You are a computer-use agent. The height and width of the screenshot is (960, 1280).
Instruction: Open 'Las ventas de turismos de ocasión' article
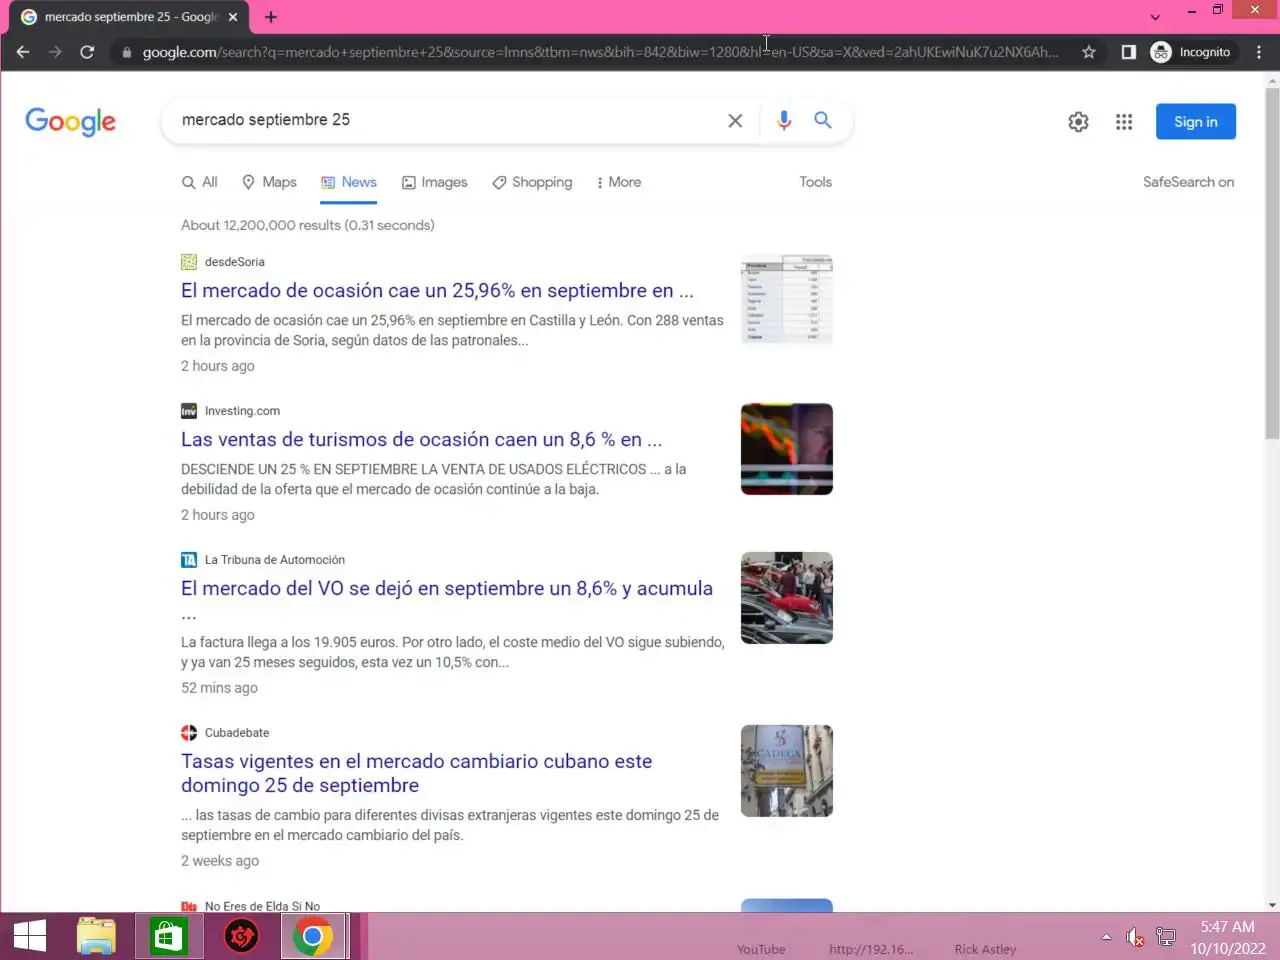(x=421, y=440)
